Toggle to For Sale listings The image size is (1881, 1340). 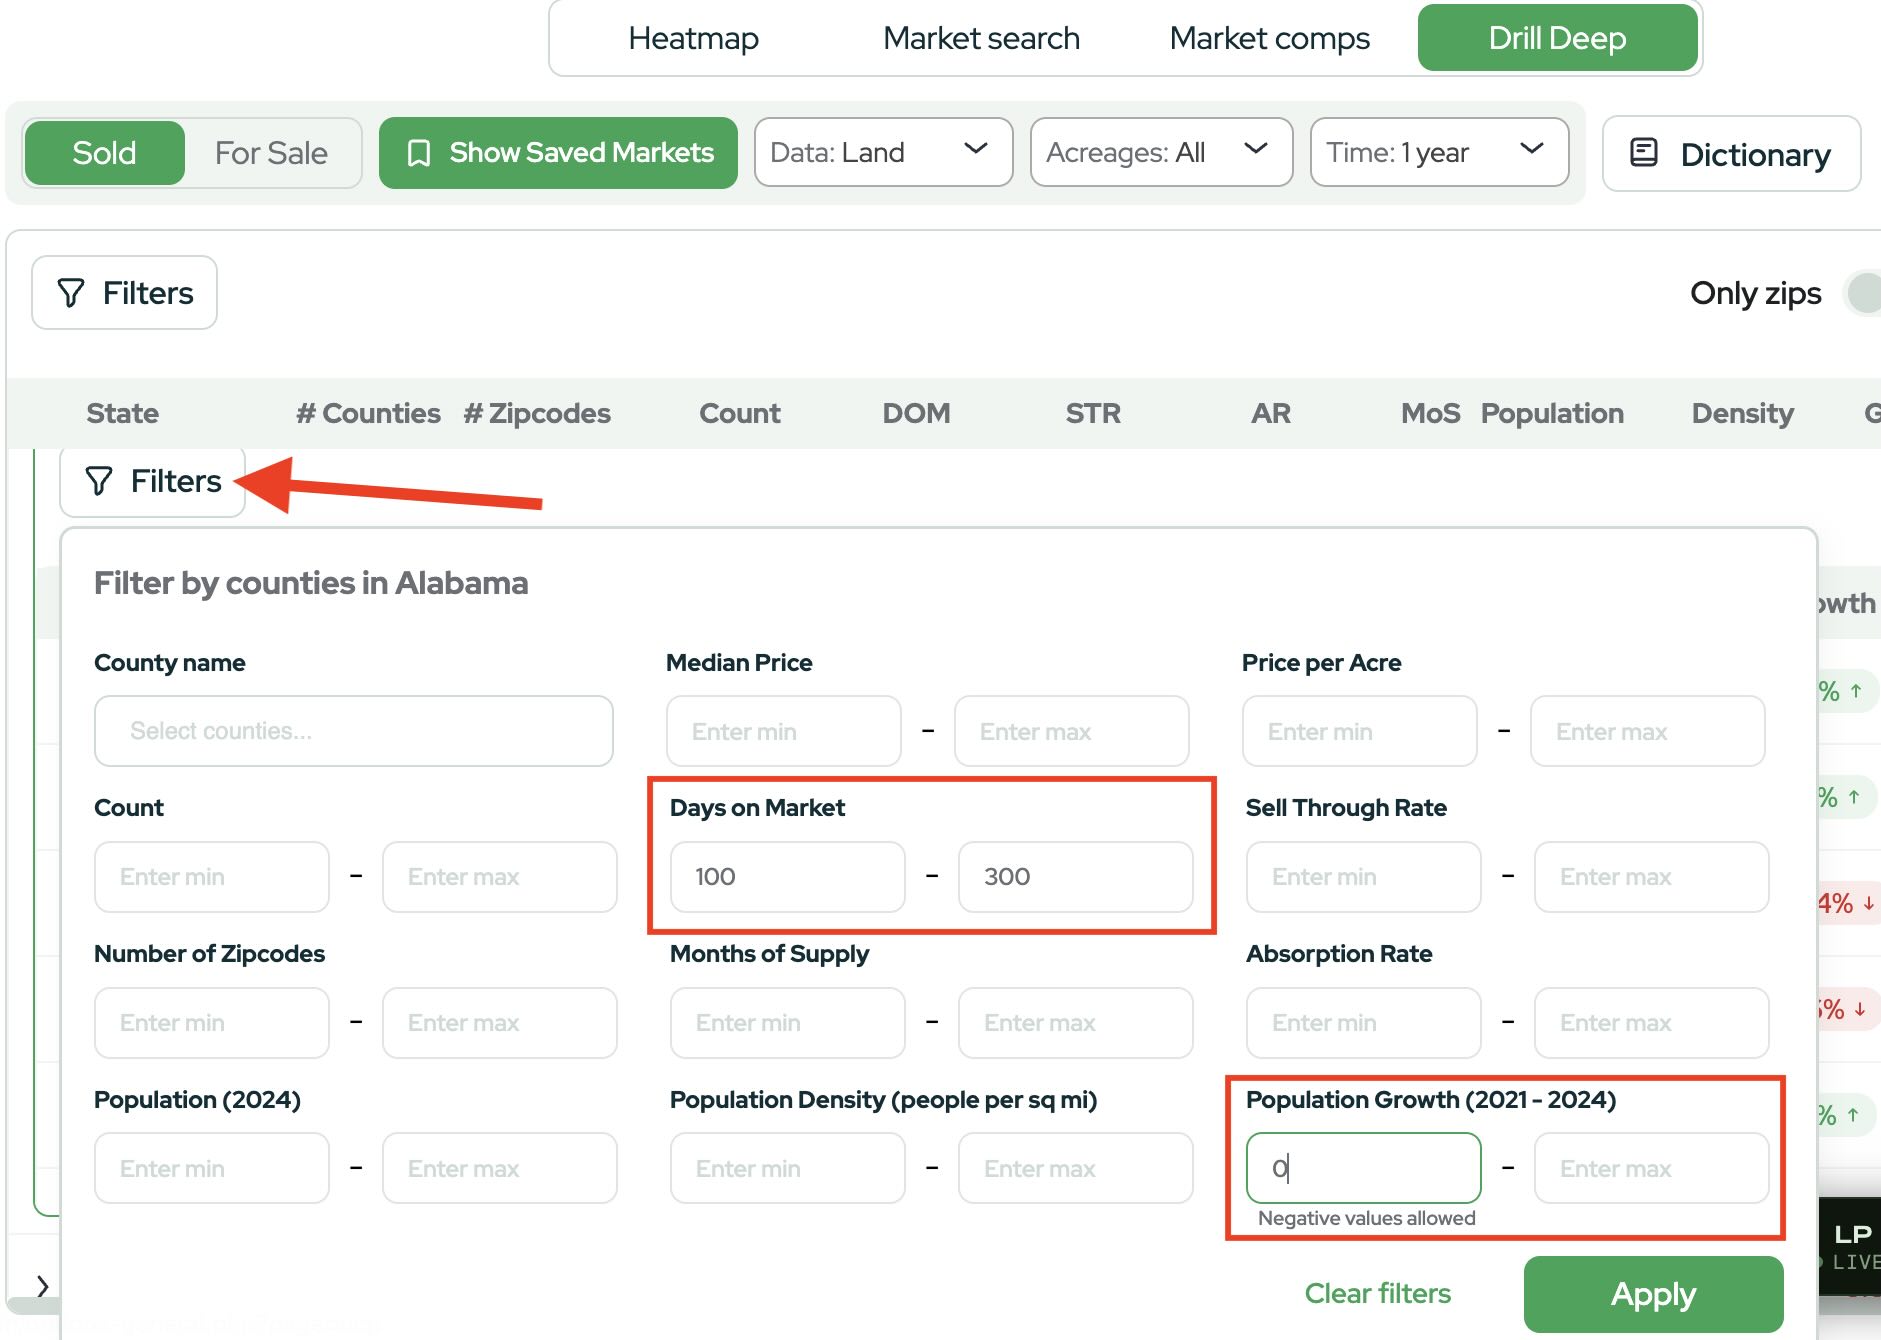pyautogui.click(x=271, y=153)
